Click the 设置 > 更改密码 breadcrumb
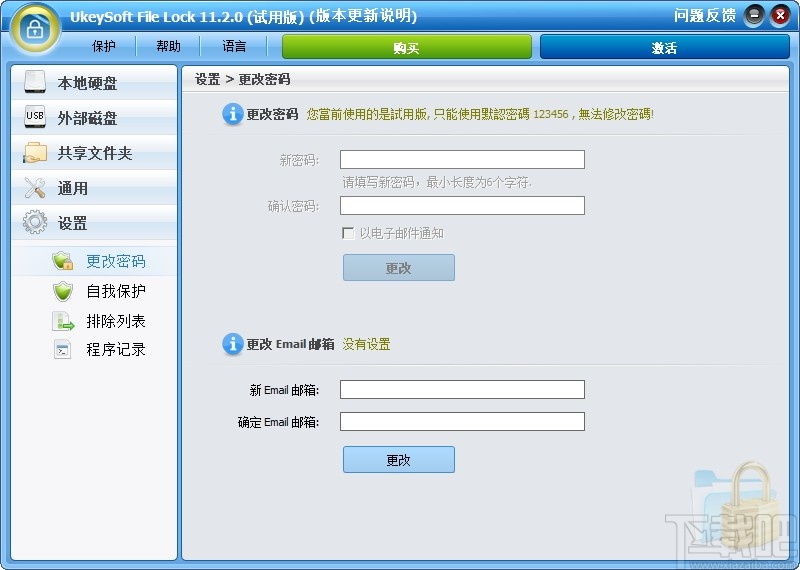800x570 pixels. click(243, 79)
